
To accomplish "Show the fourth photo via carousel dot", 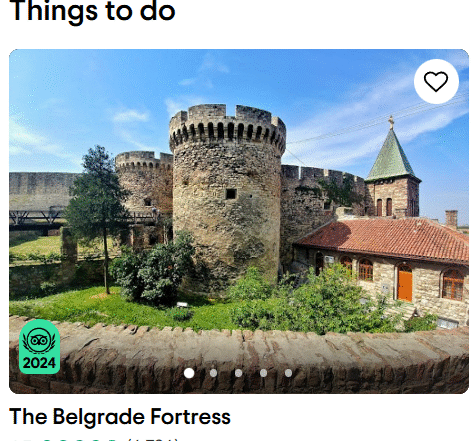I will (263, 373).
